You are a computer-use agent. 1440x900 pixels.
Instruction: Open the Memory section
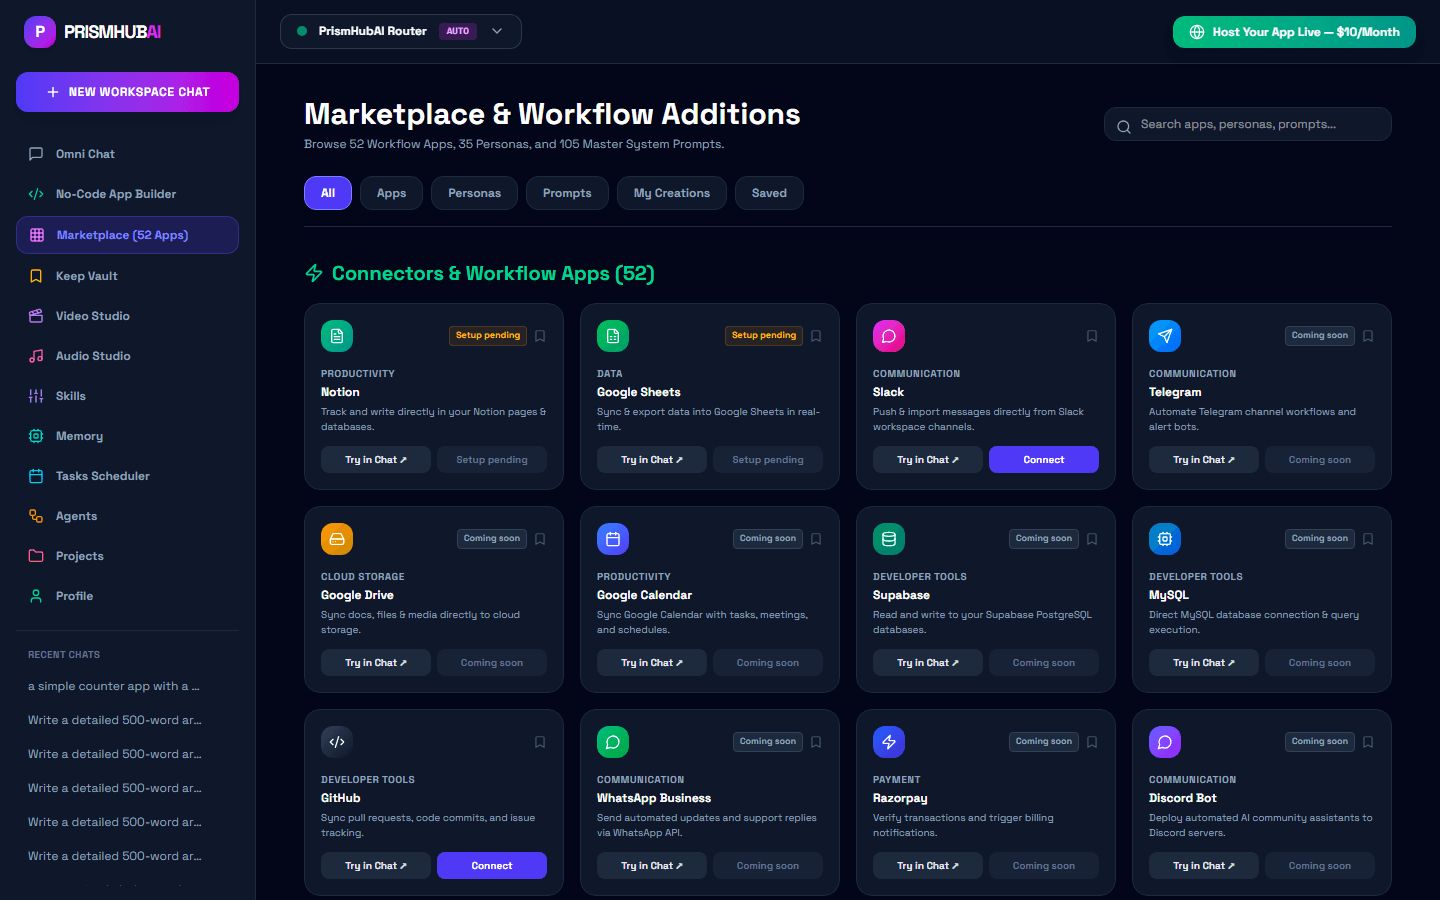[x=127, y=436]
